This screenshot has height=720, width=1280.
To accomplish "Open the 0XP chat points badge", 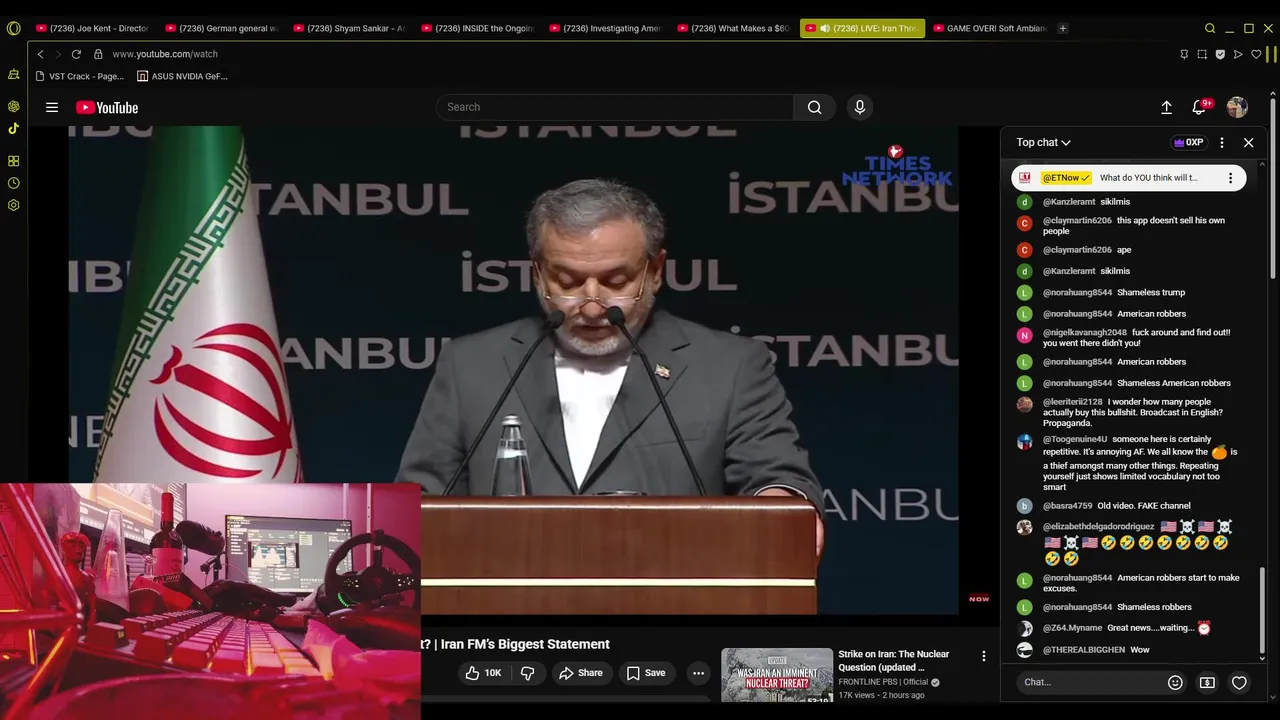I will point(1188,143).
